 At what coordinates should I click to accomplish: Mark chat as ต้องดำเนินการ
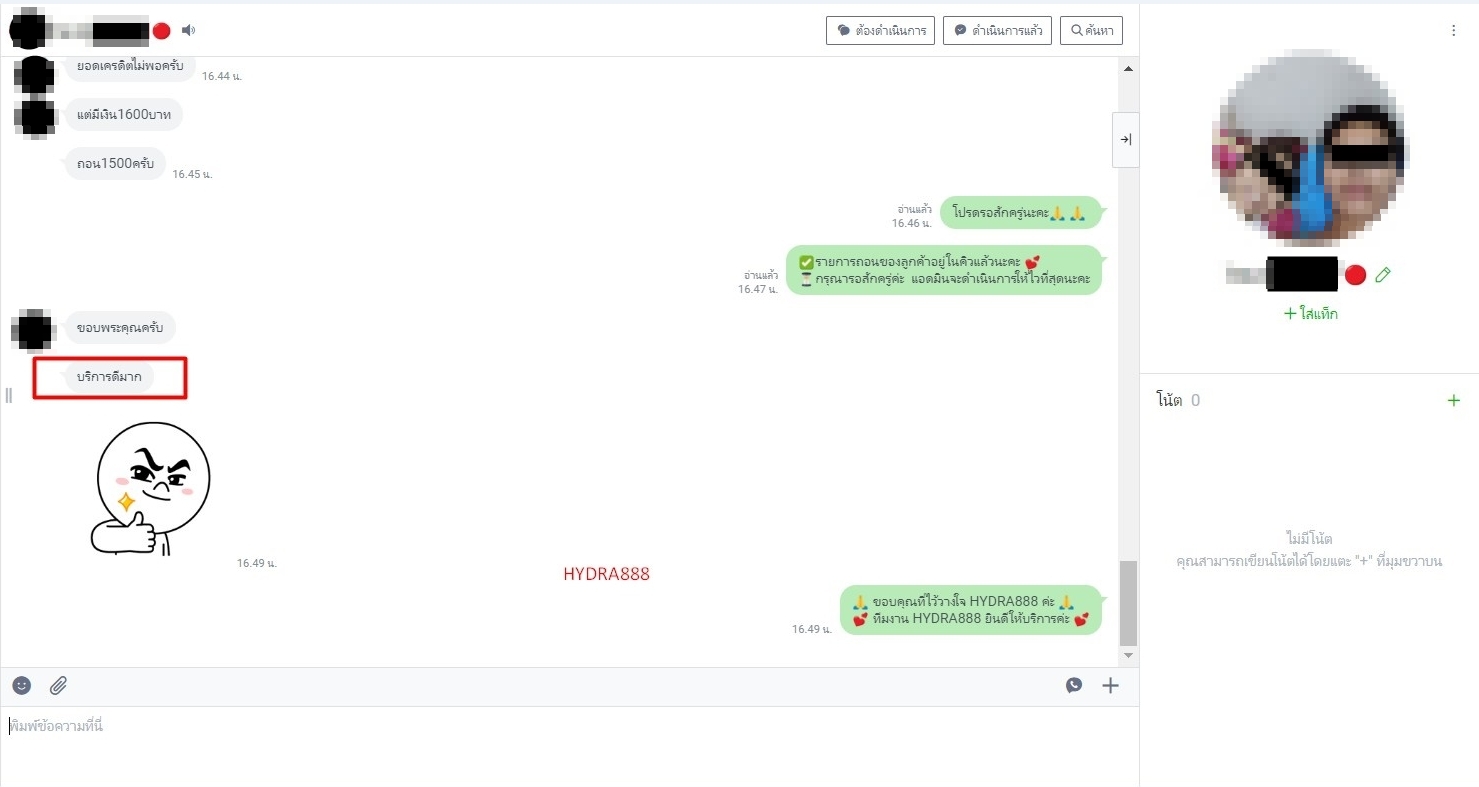pos(880,31)
